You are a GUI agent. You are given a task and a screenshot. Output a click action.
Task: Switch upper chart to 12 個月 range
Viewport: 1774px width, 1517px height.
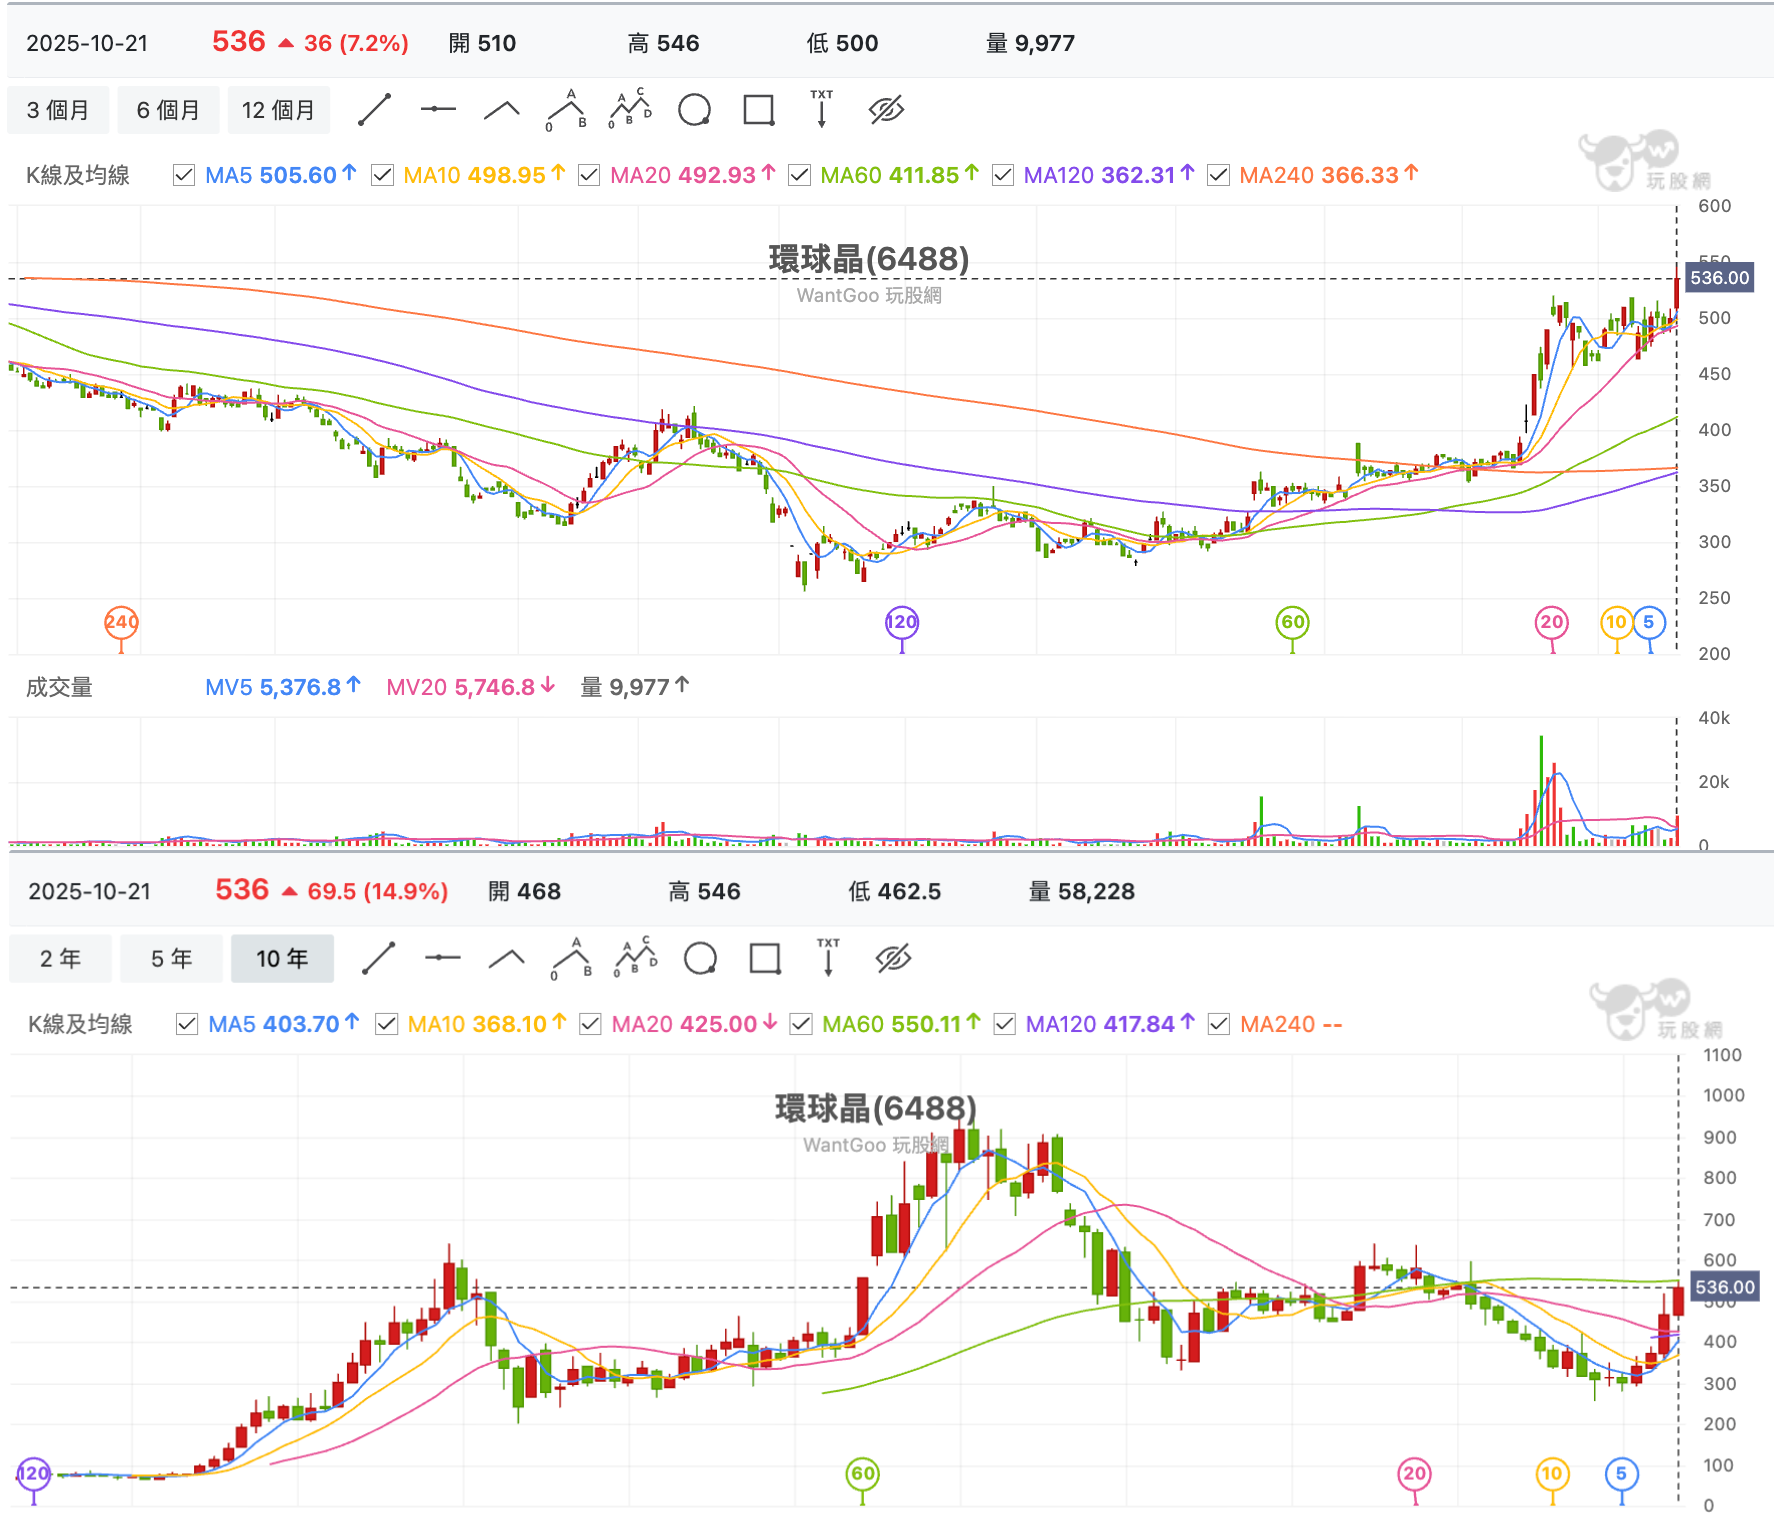click(x=278, y=110)
